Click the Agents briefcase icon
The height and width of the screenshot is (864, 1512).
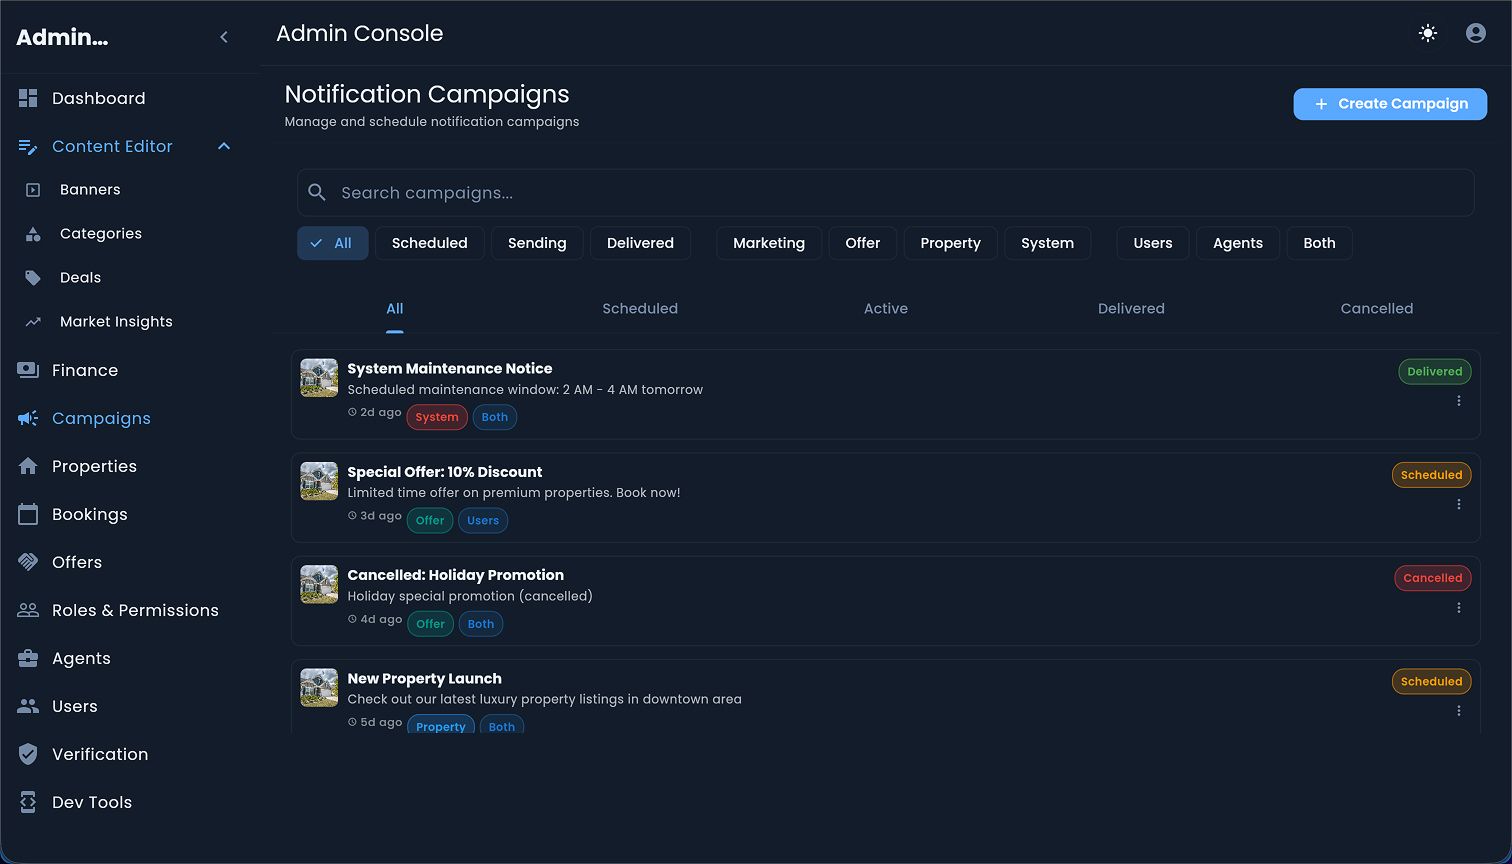pyautogui.click(x=28, y=658)
